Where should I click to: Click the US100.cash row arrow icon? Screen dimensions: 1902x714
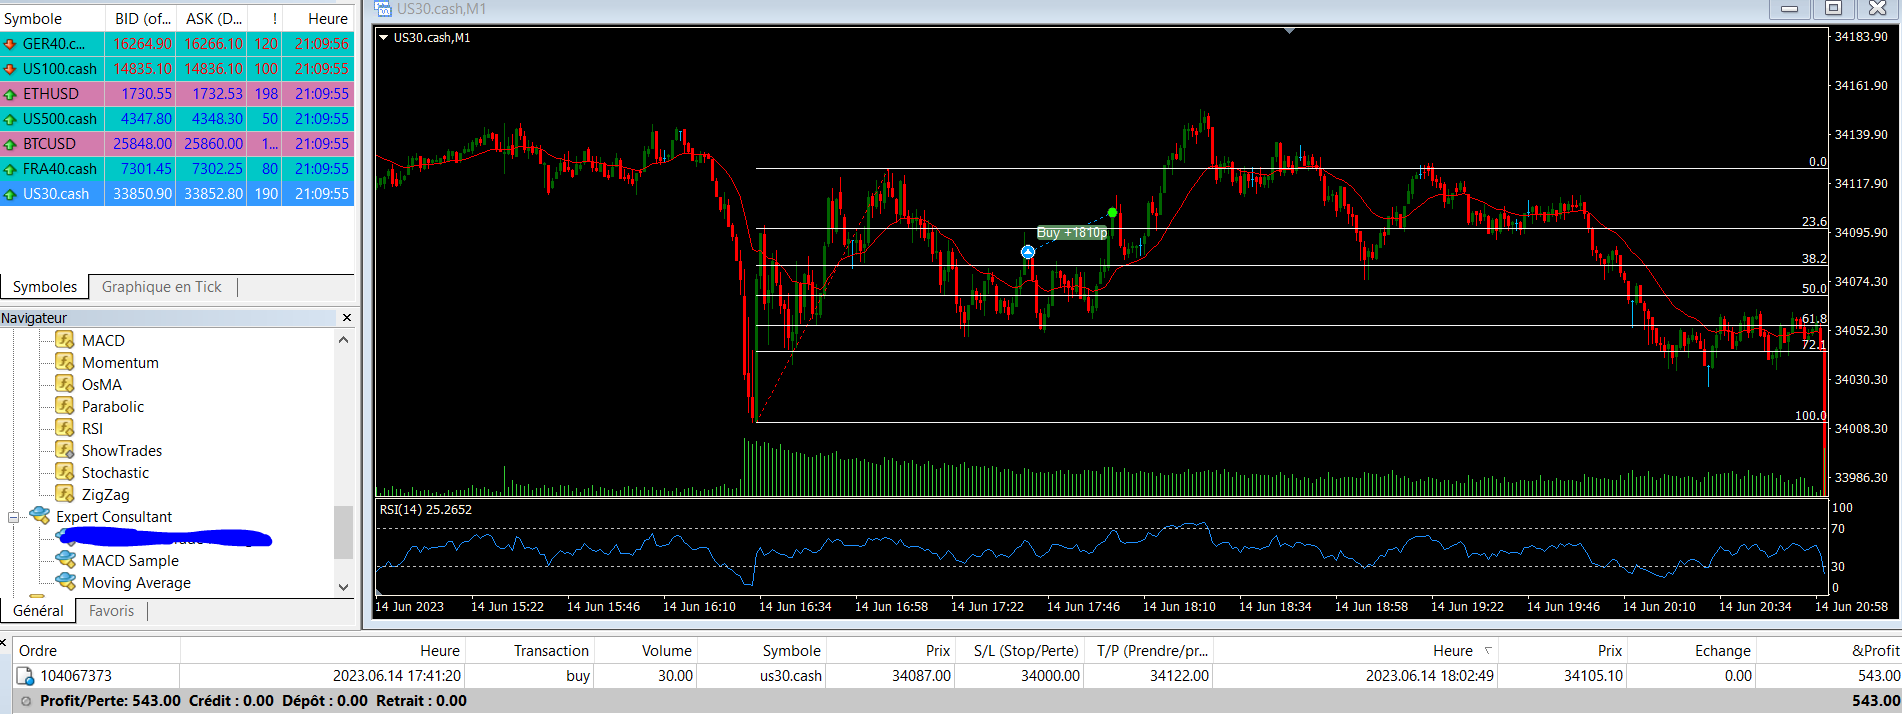coord(10,69)
